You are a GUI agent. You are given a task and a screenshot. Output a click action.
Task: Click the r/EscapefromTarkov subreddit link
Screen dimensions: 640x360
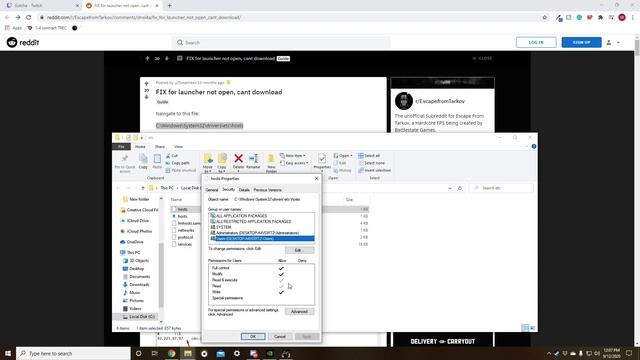point(440,101)
